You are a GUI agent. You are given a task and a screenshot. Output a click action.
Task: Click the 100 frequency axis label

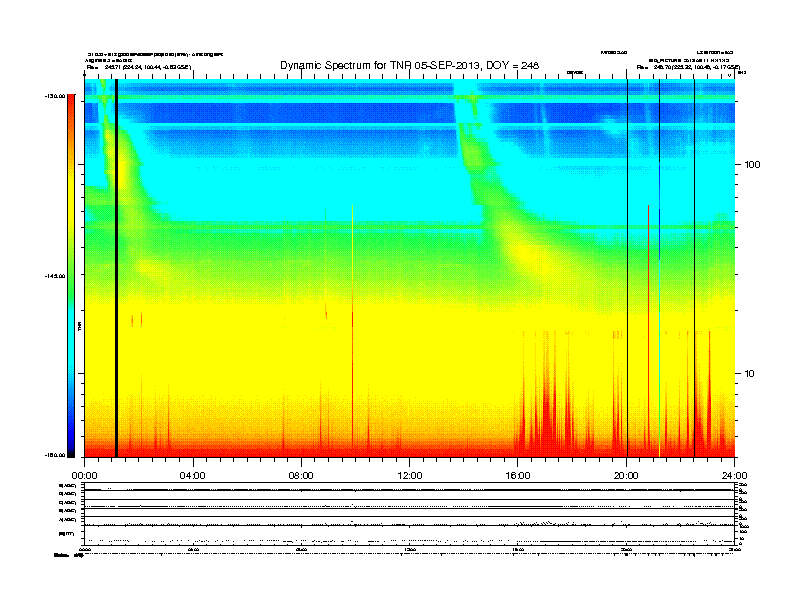tap(752, 165)
